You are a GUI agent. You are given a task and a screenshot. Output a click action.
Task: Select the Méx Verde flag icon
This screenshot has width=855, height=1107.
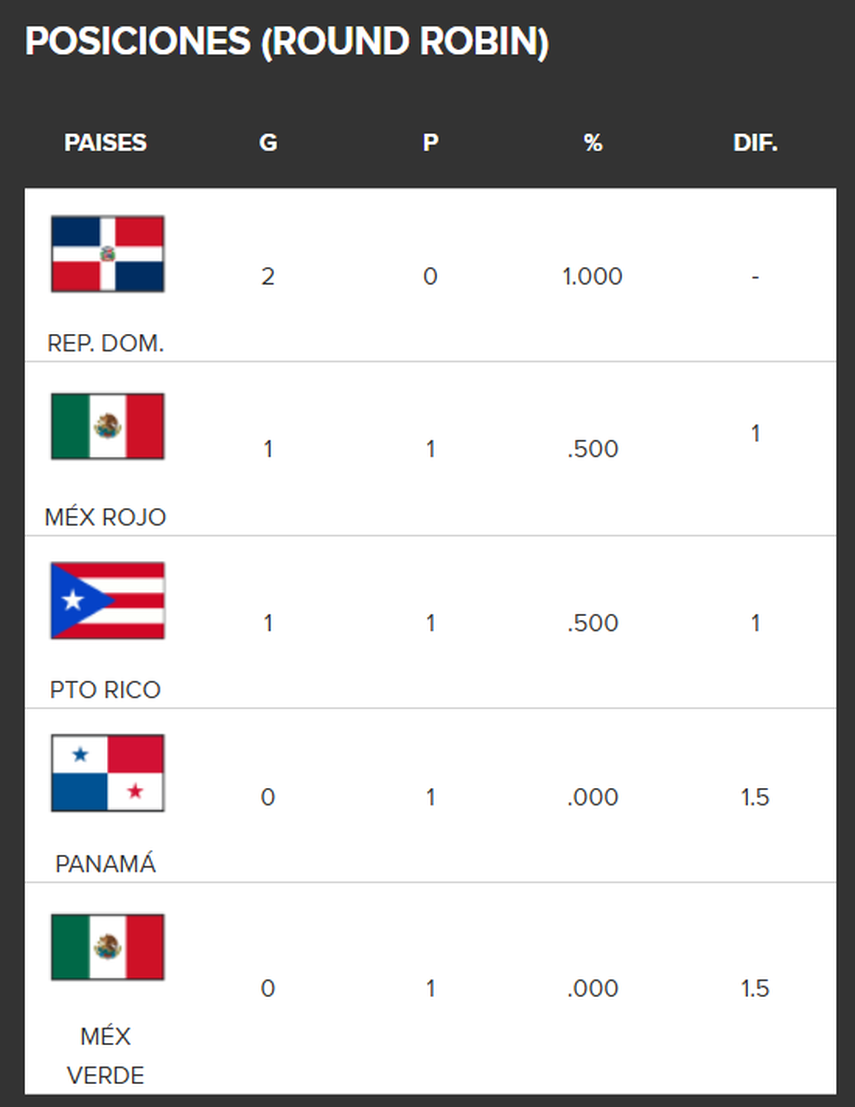tap(107, 946)
